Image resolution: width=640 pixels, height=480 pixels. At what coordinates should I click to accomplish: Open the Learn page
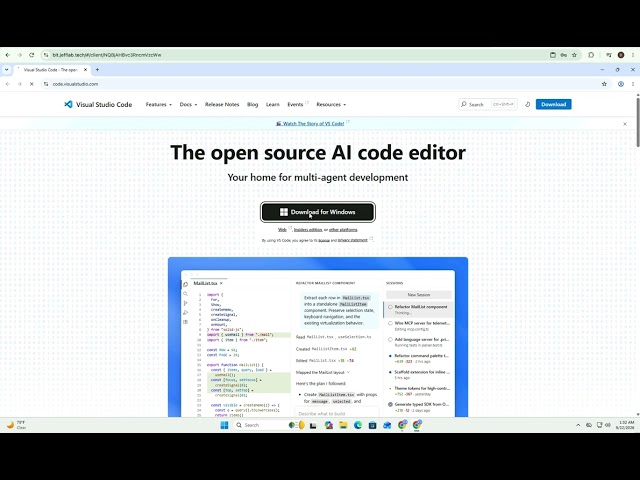coord(273,104)
